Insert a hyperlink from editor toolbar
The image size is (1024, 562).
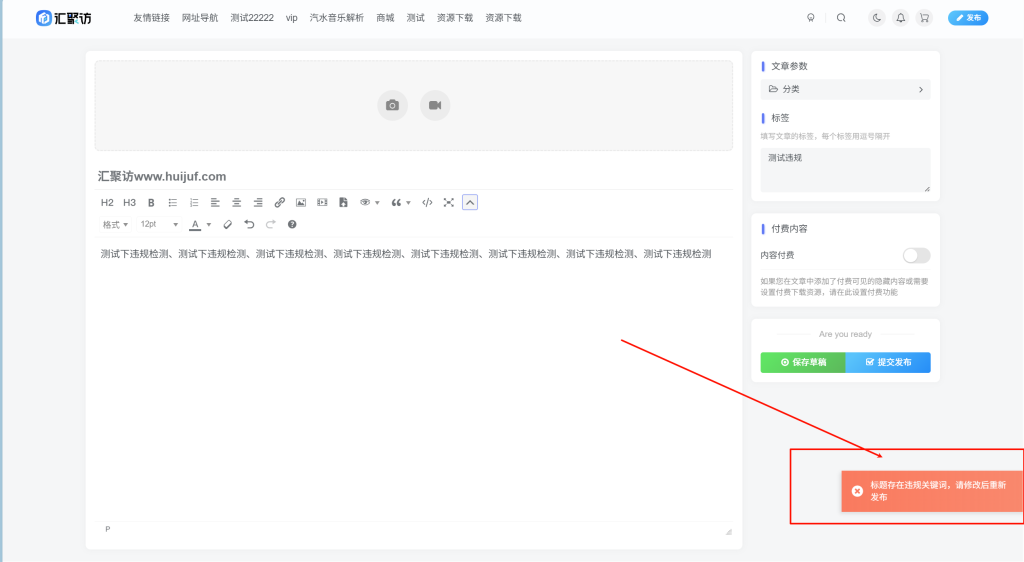(280, 203)
